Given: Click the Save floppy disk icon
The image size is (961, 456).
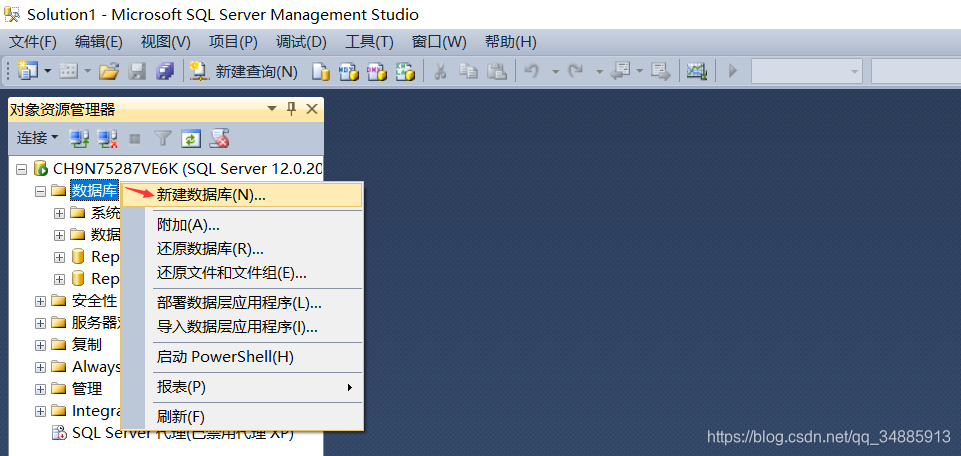Looking at the screenshot, I should click(x=137, y=71).
